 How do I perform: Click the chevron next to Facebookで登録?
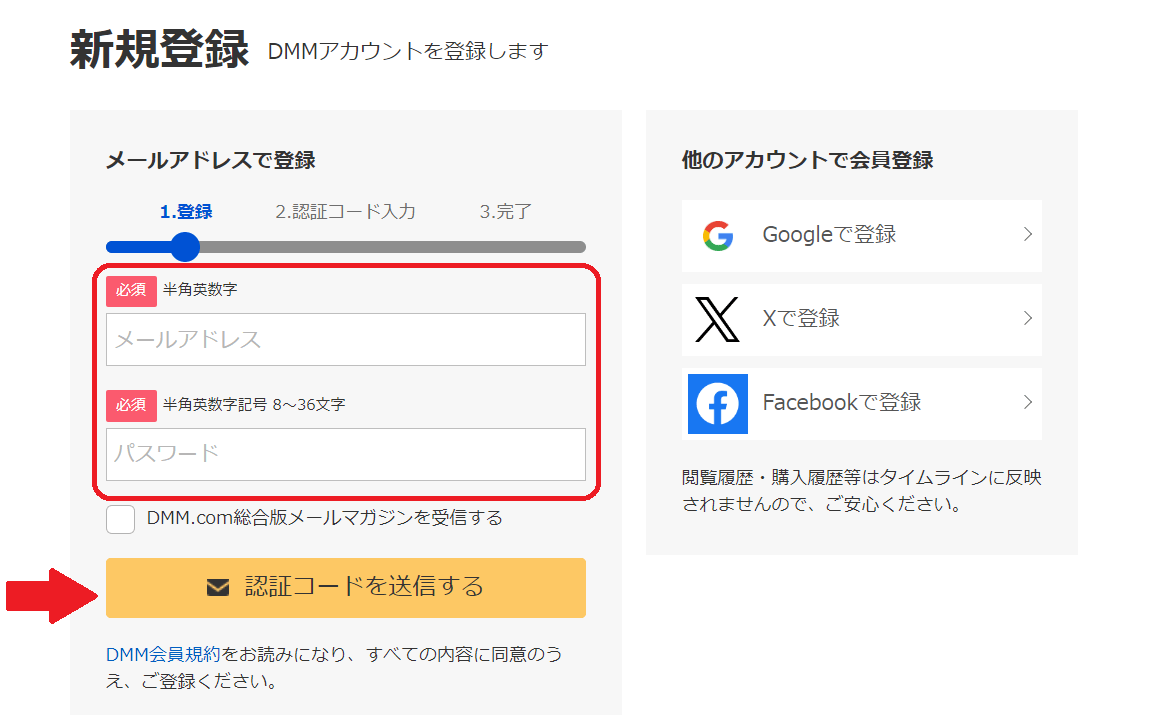click(1029, 403)
